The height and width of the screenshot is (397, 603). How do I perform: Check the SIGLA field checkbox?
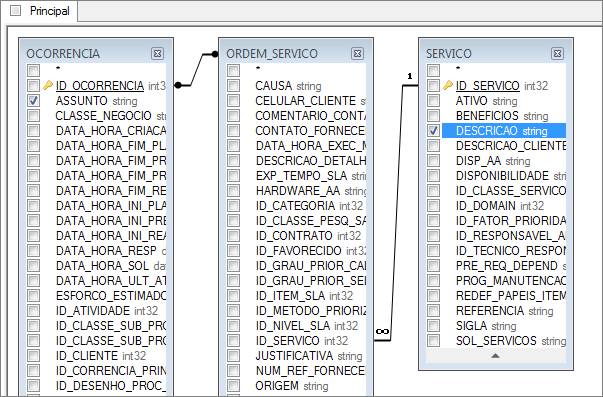point(433,326)
